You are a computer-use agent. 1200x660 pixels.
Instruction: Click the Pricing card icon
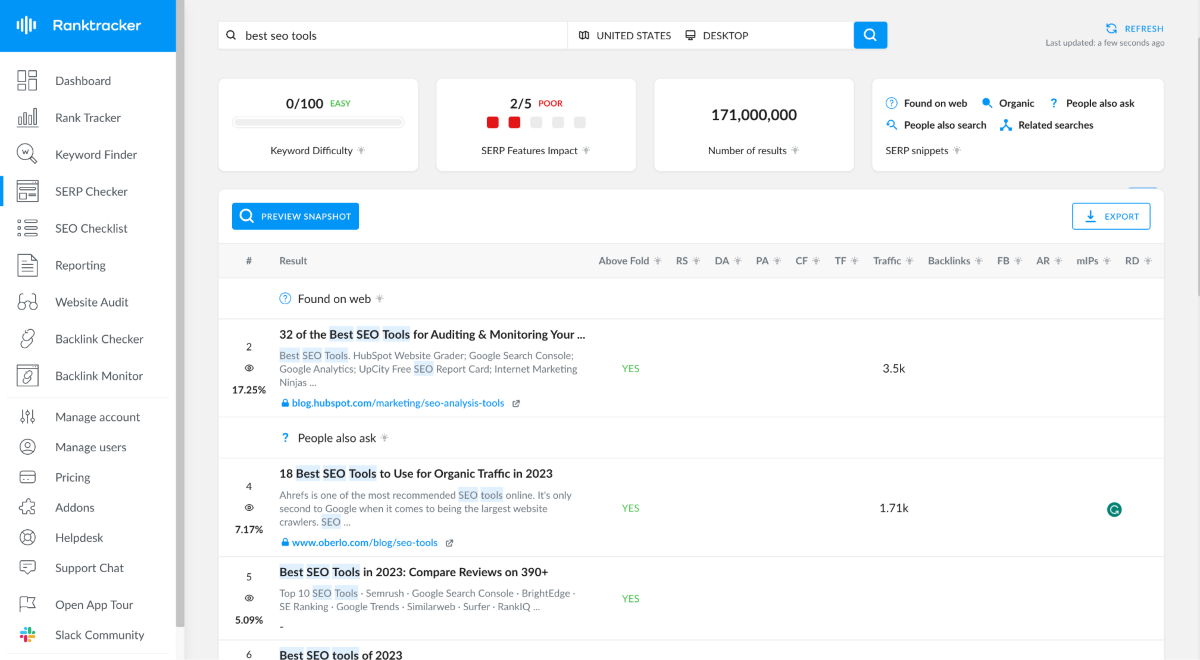coord(27,478)
